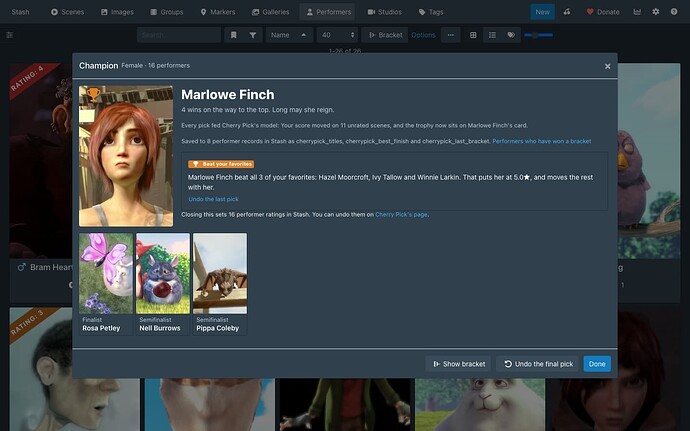The image size is (690, 431).
Task: Open Cherry Pick's page link
Action: (x=401, y=214)
